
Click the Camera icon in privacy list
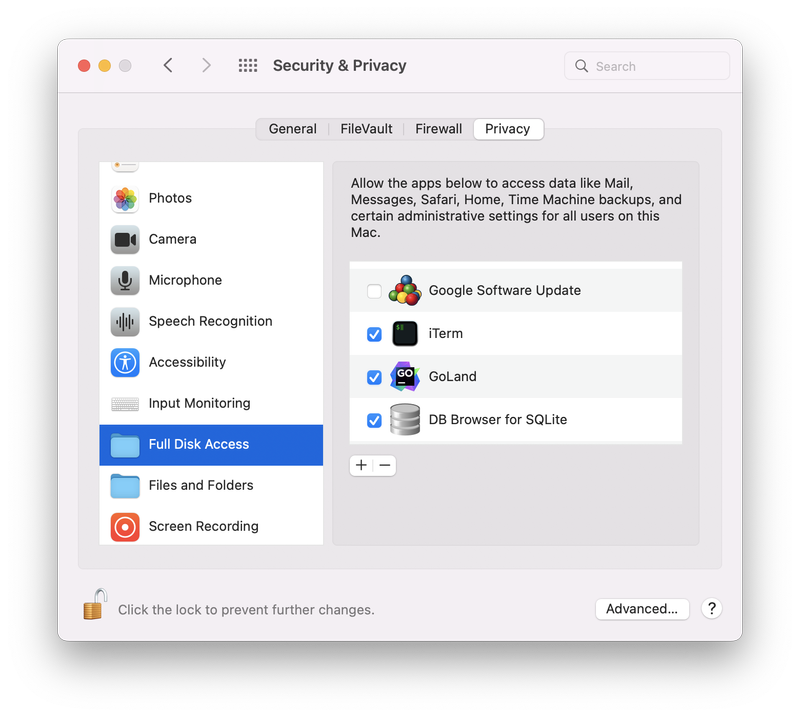(124, 239)
